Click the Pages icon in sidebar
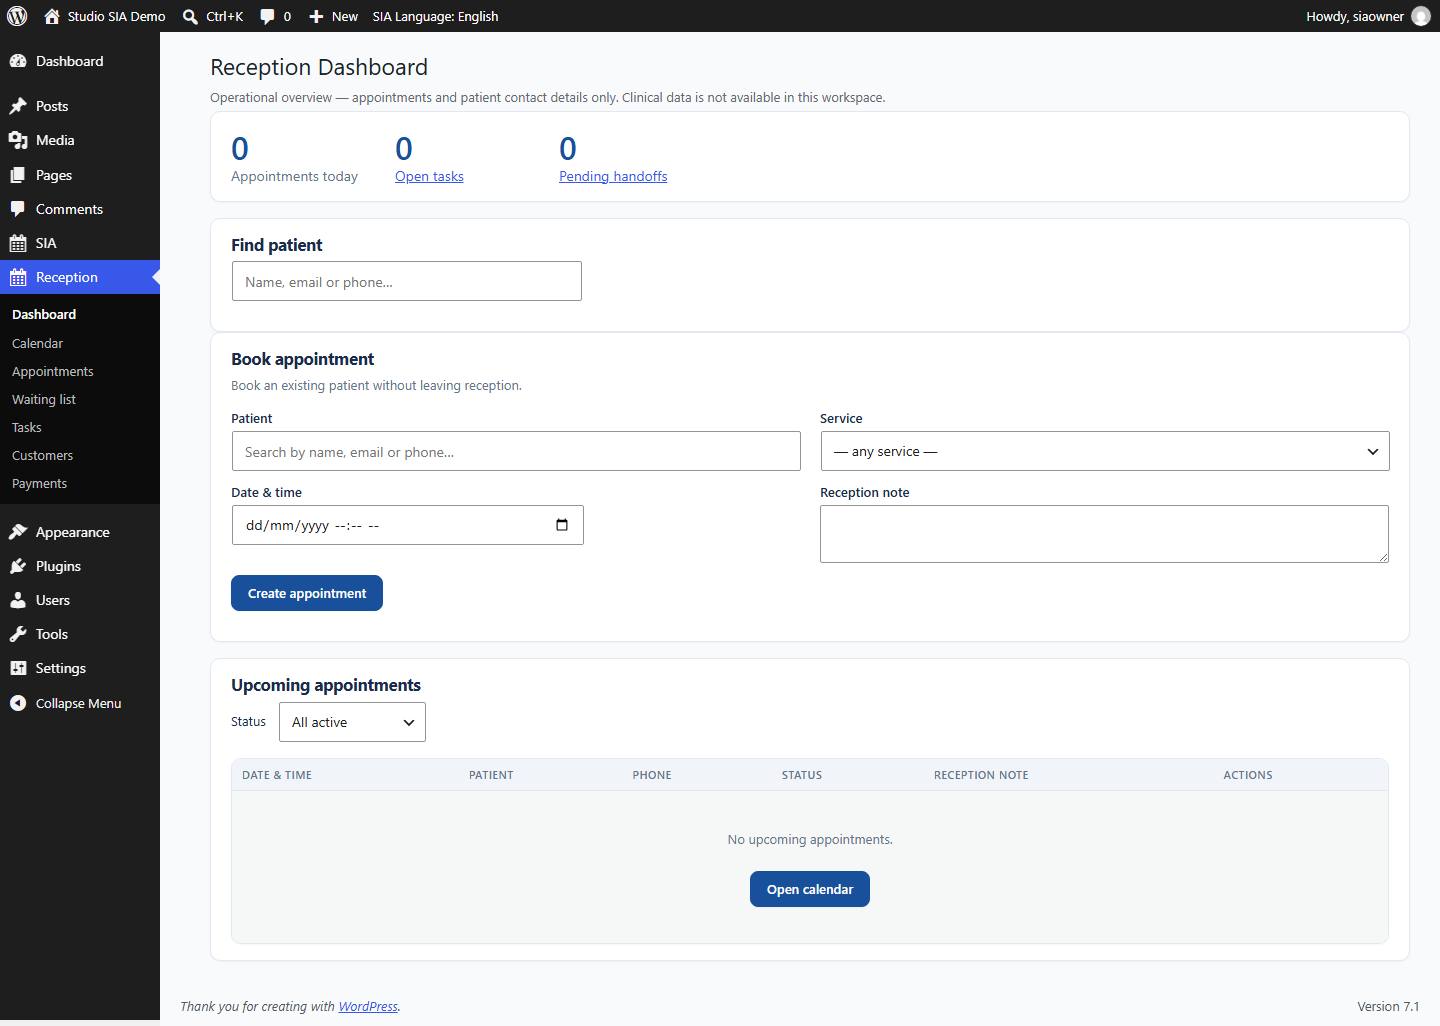Screen dimensions: 1440x1026 tap(18, 175)
